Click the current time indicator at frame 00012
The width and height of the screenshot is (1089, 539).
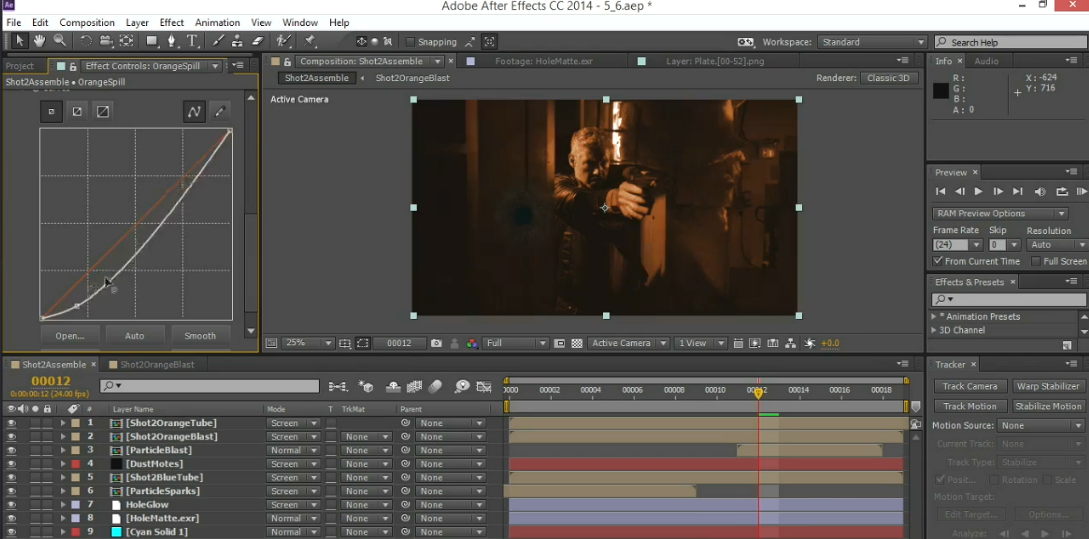coord(758,392)
